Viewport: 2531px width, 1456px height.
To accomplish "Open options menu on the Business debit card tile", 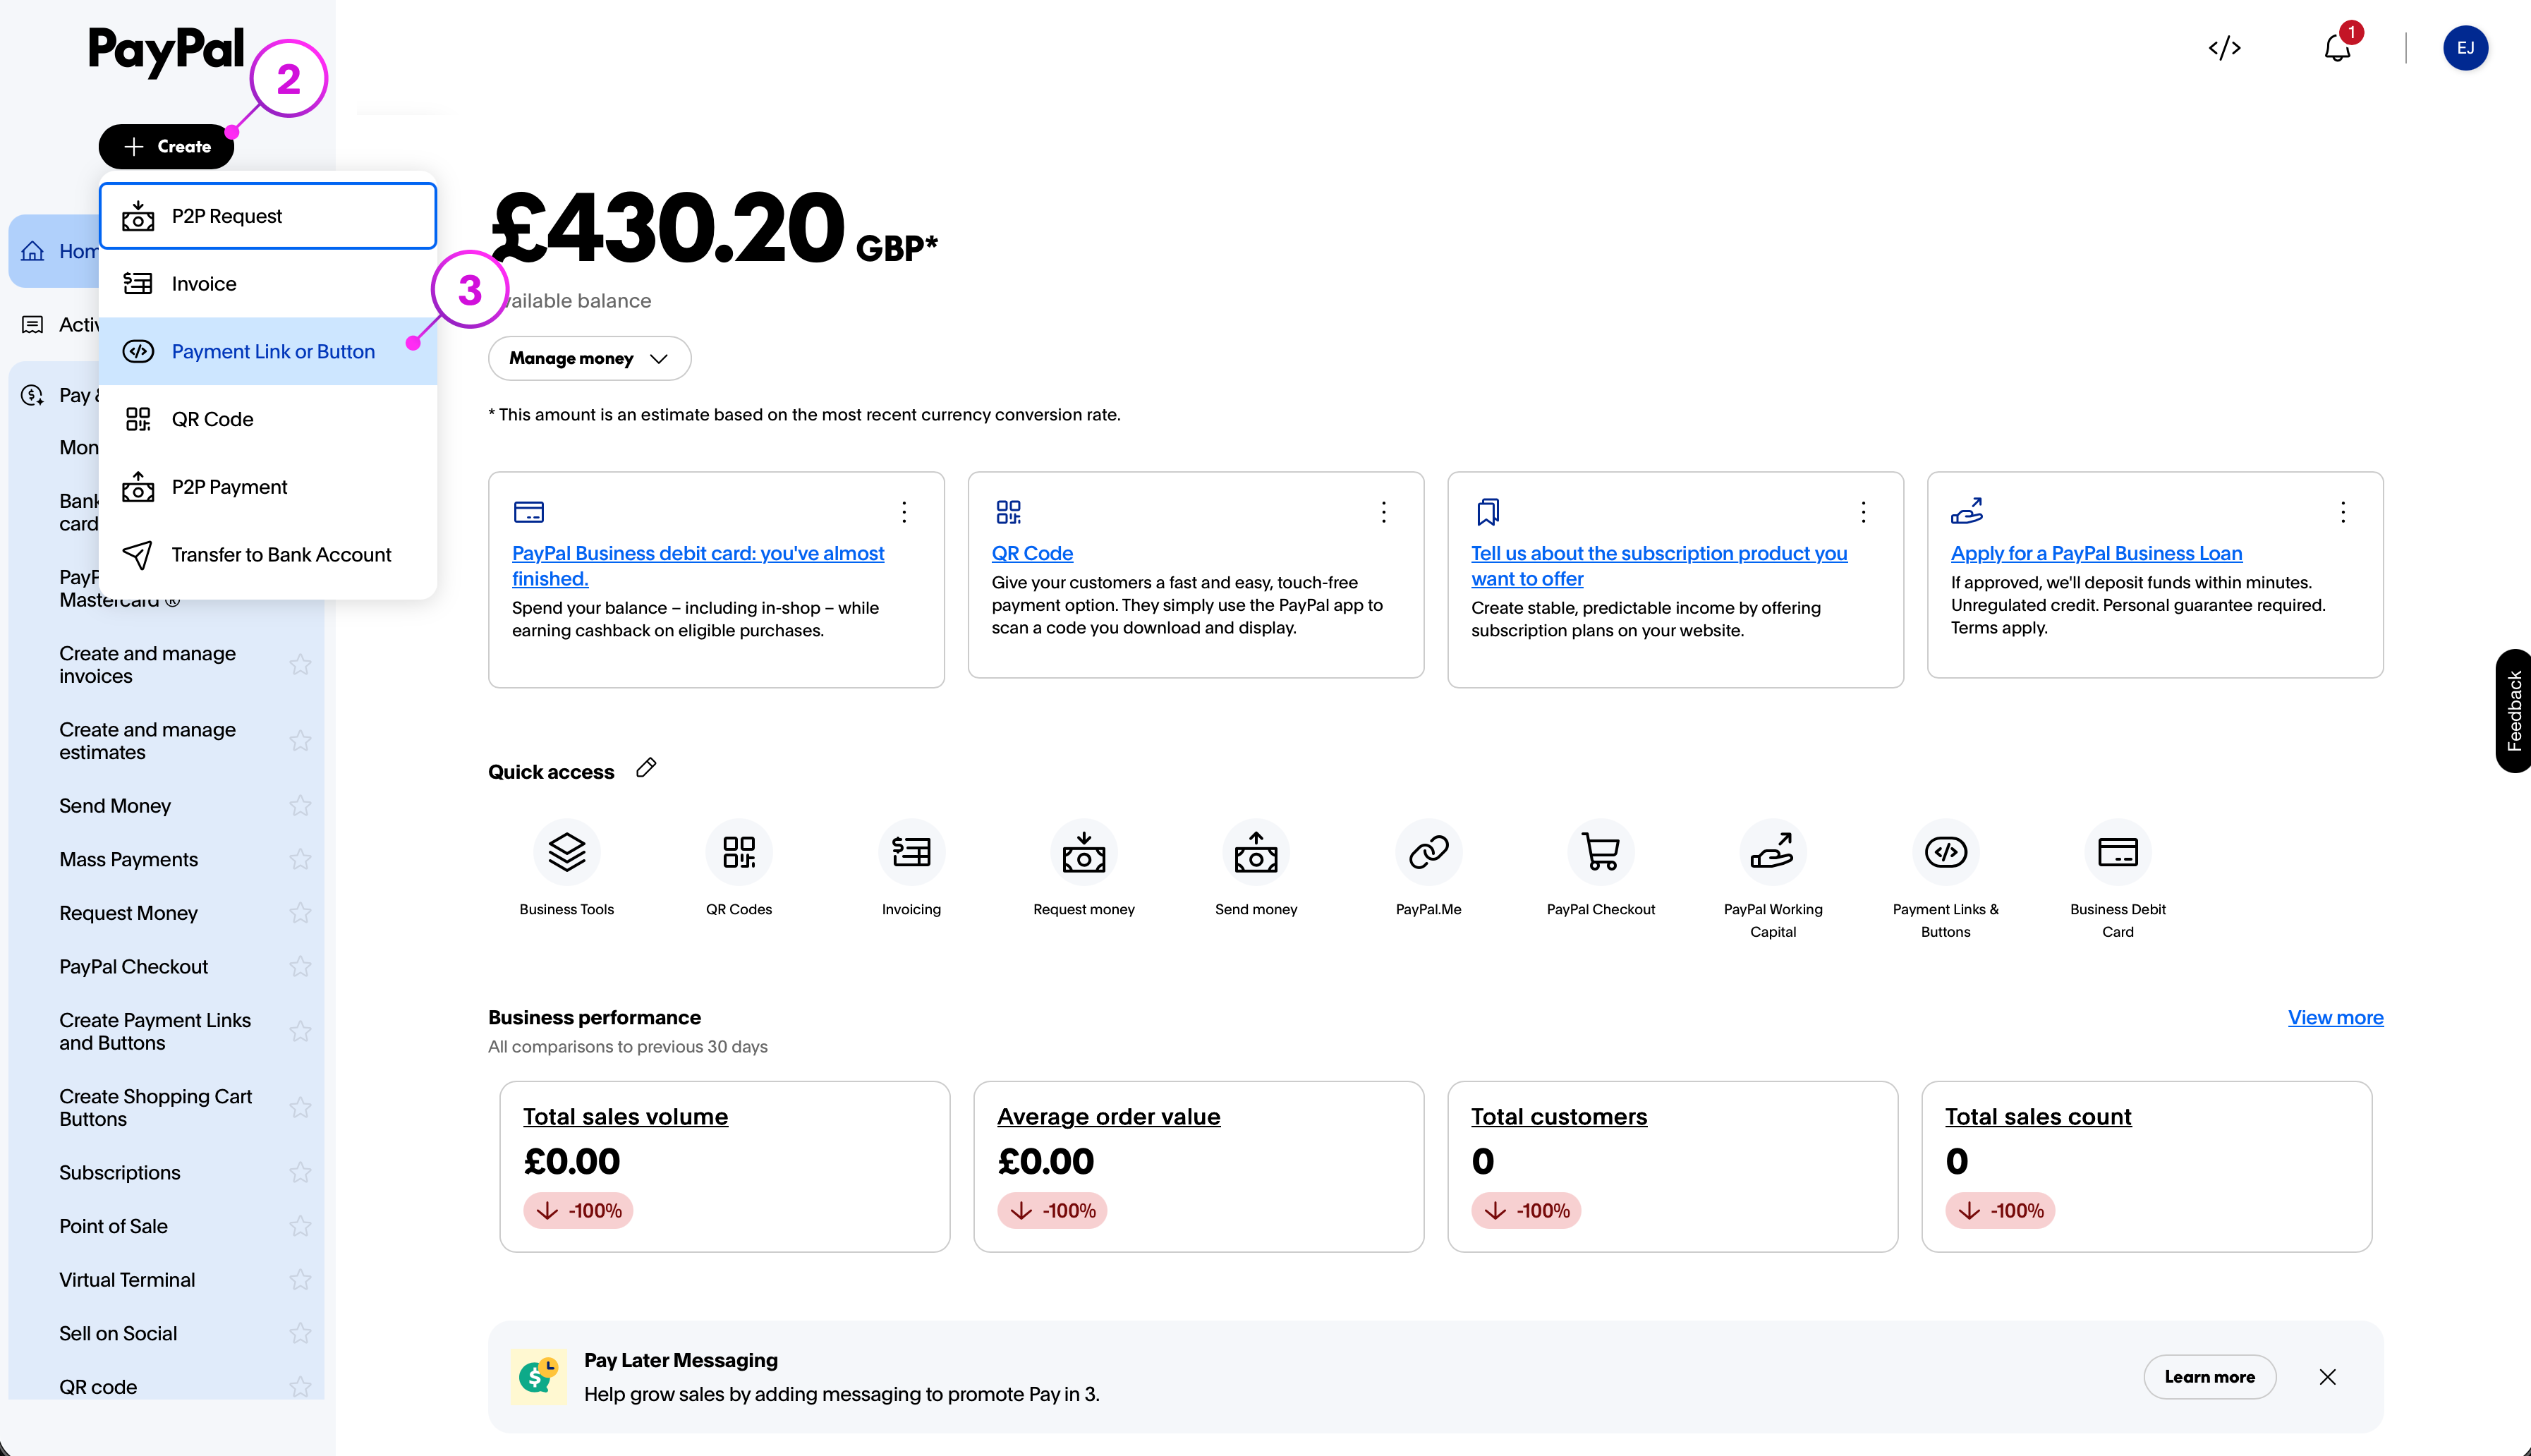I will pos(904,512).
